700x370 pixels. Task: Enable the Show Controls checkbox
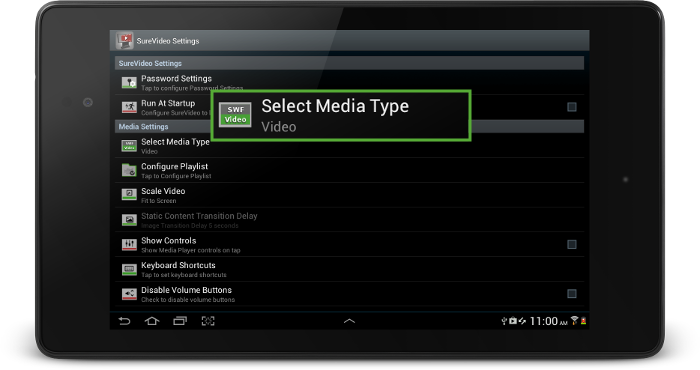(571, 245)
